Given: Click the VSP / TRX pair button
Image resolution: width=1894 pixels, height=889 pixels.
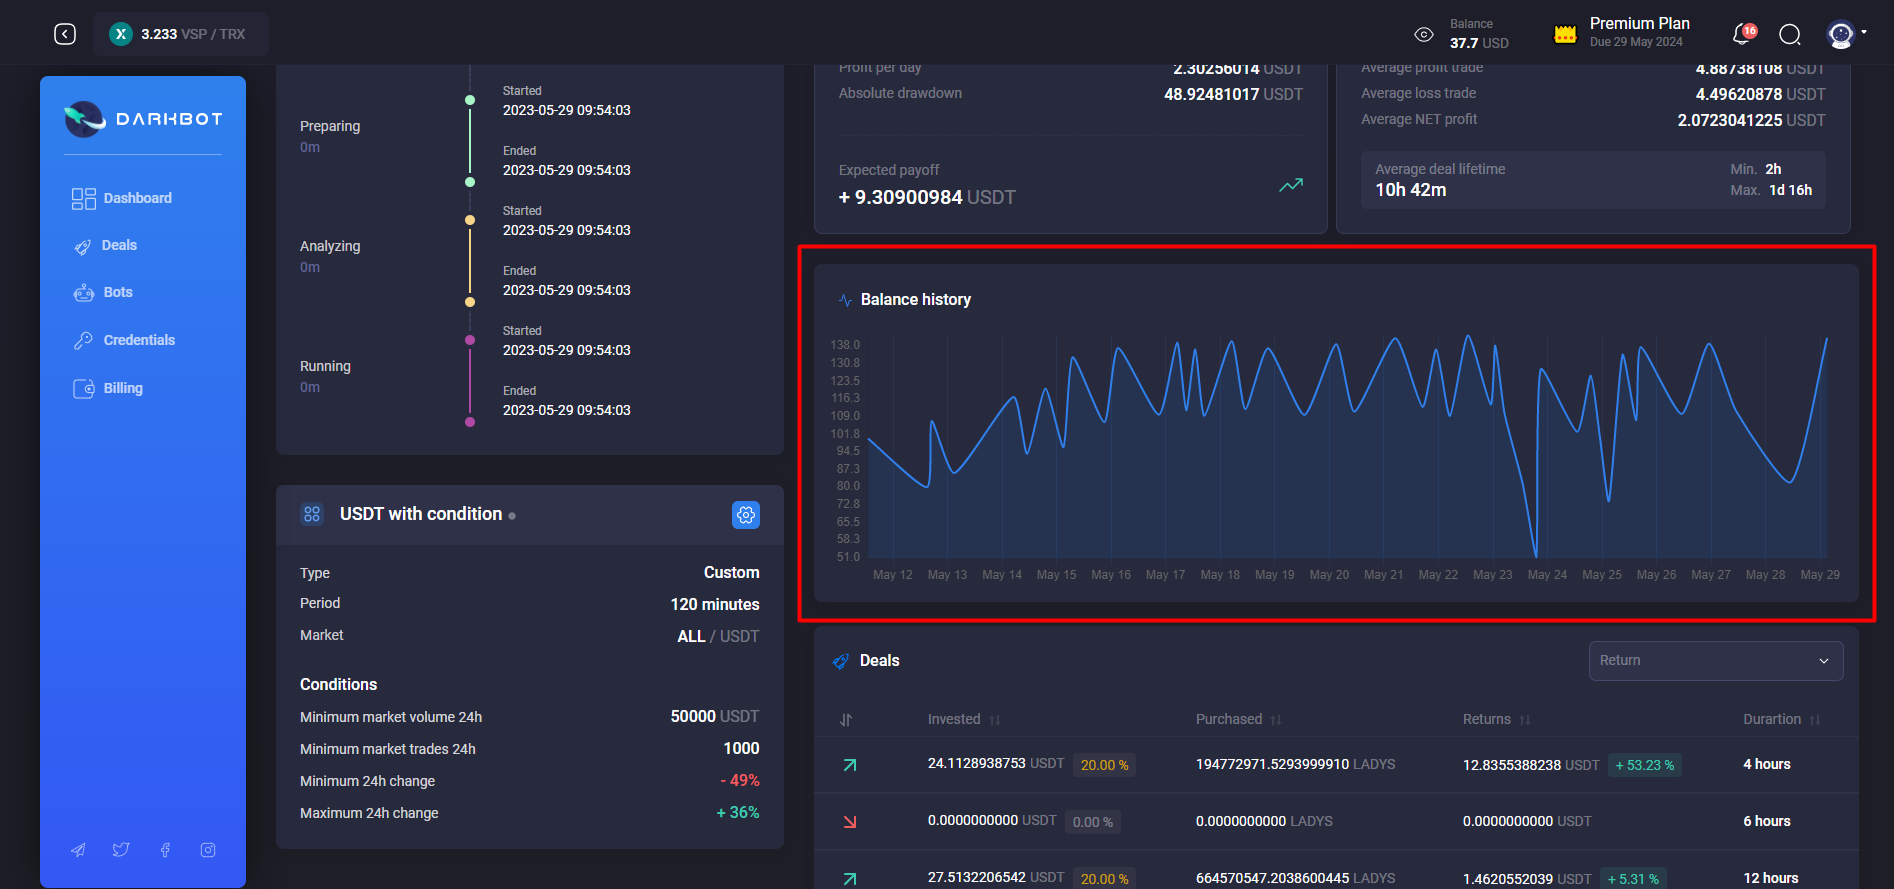Looking at the screenshot, I should click(181, 34).
